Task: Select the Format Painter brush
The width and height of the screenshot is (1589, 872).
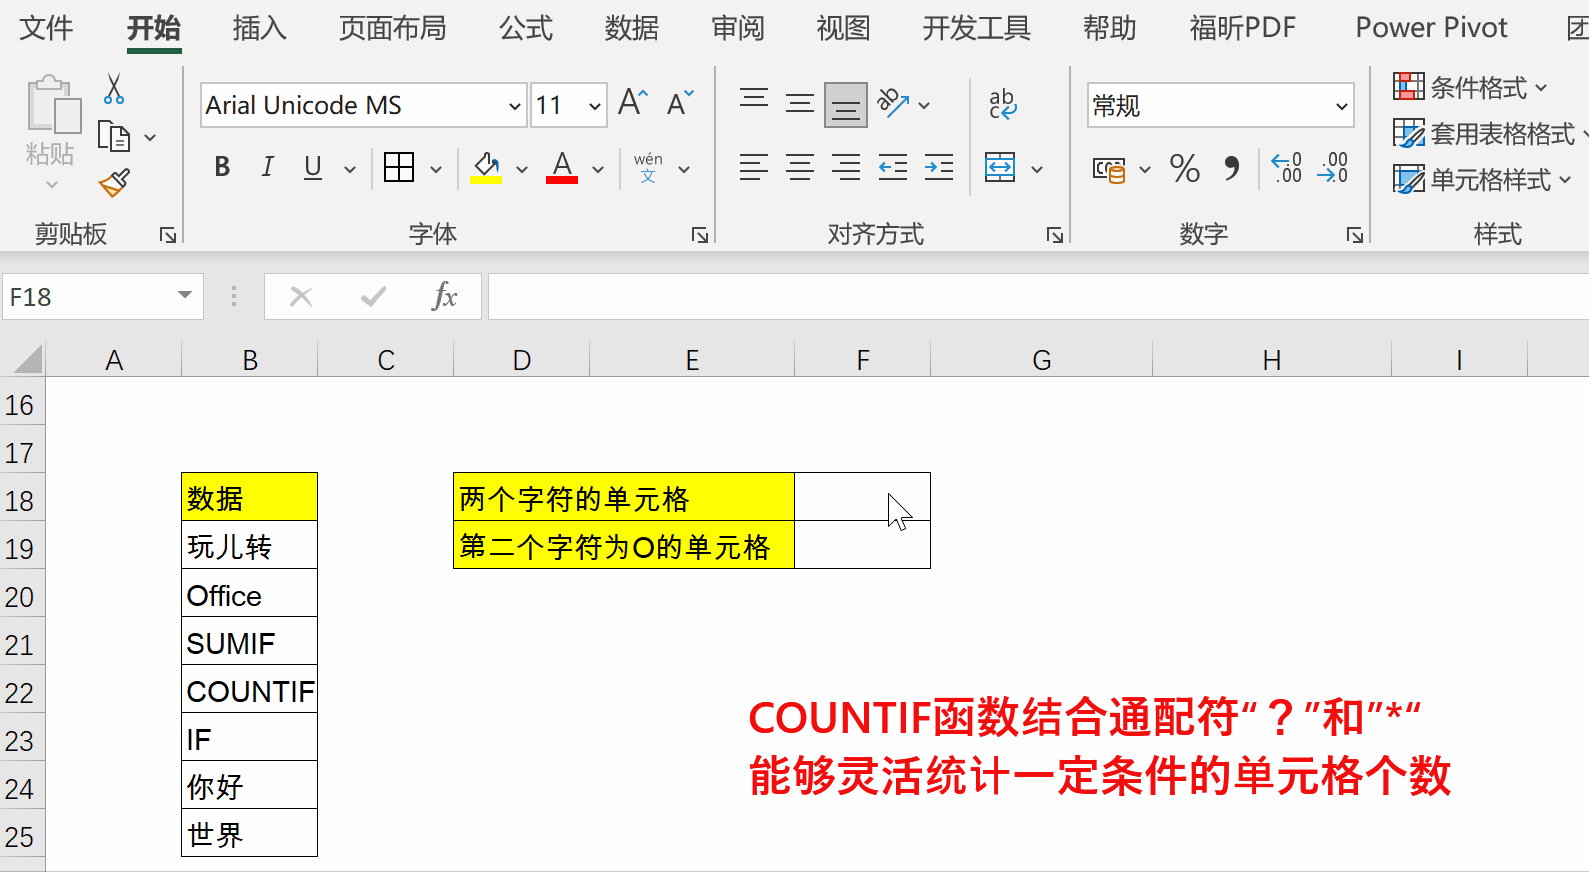Action: tap(114, 182)
